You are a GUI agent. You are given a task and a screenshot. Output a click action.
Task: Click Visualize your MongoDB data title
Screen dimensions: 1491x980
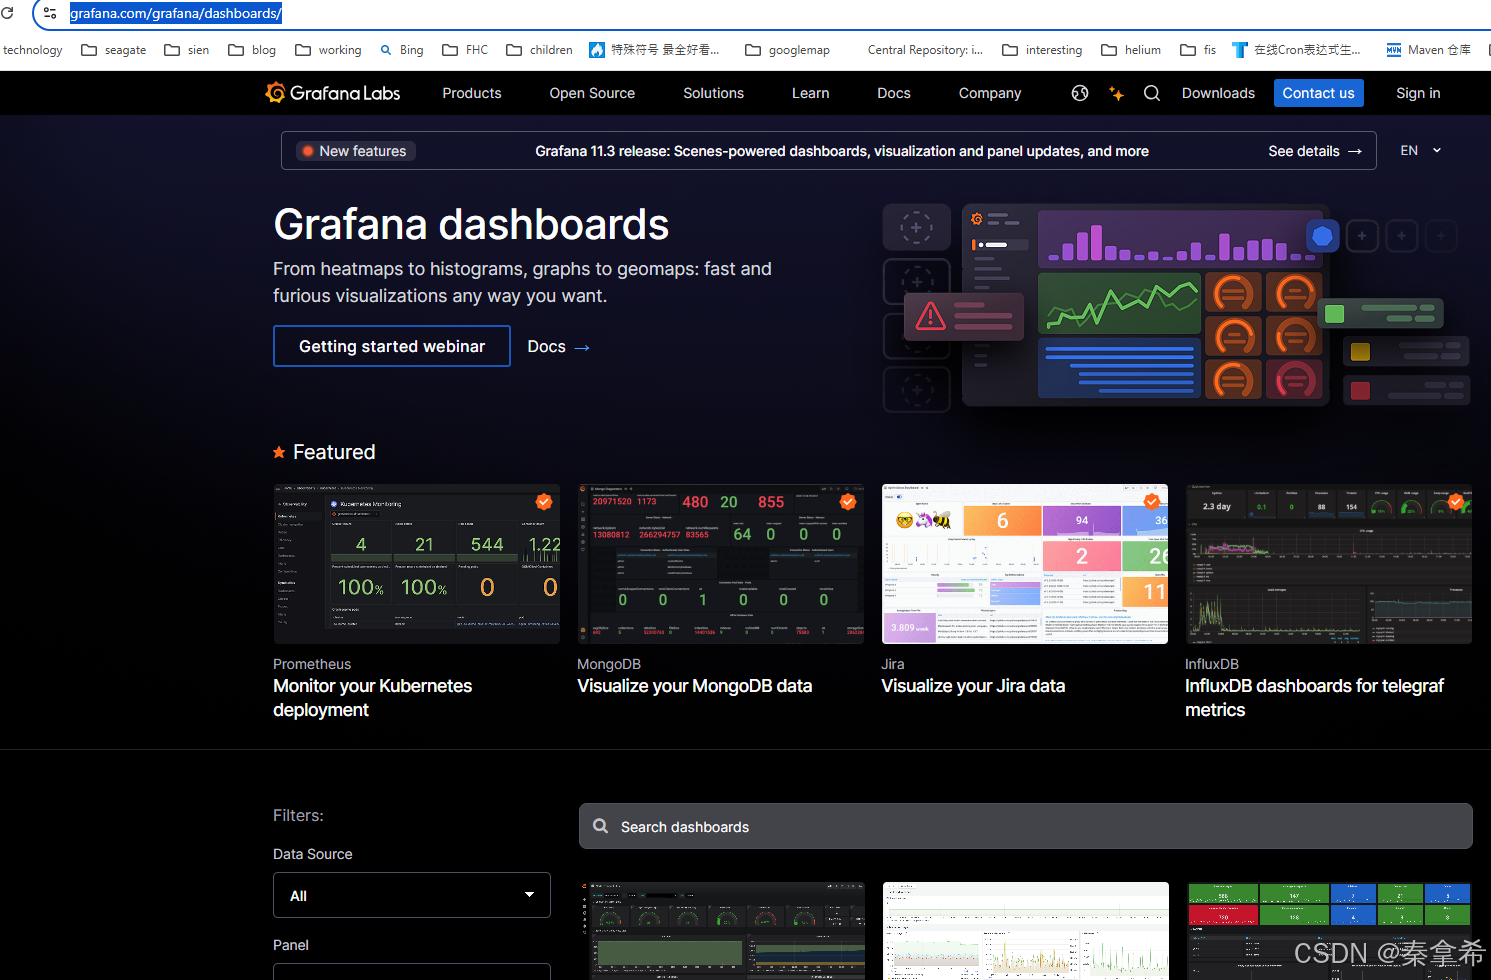tap(694, 686)
